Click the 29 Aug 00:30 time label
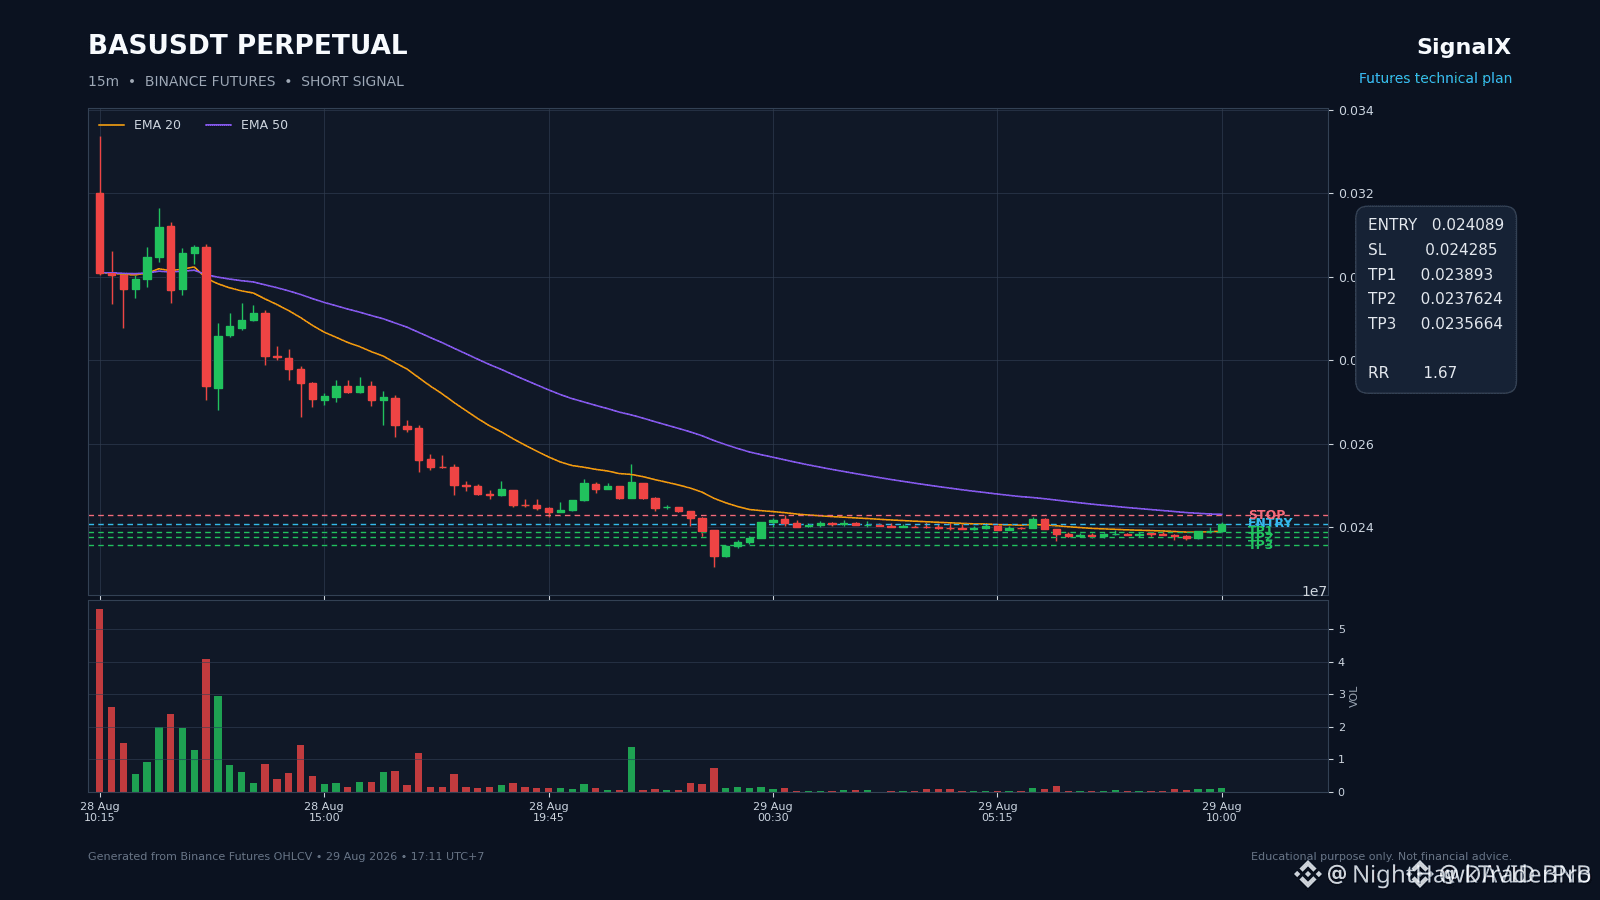 point(773,812)
